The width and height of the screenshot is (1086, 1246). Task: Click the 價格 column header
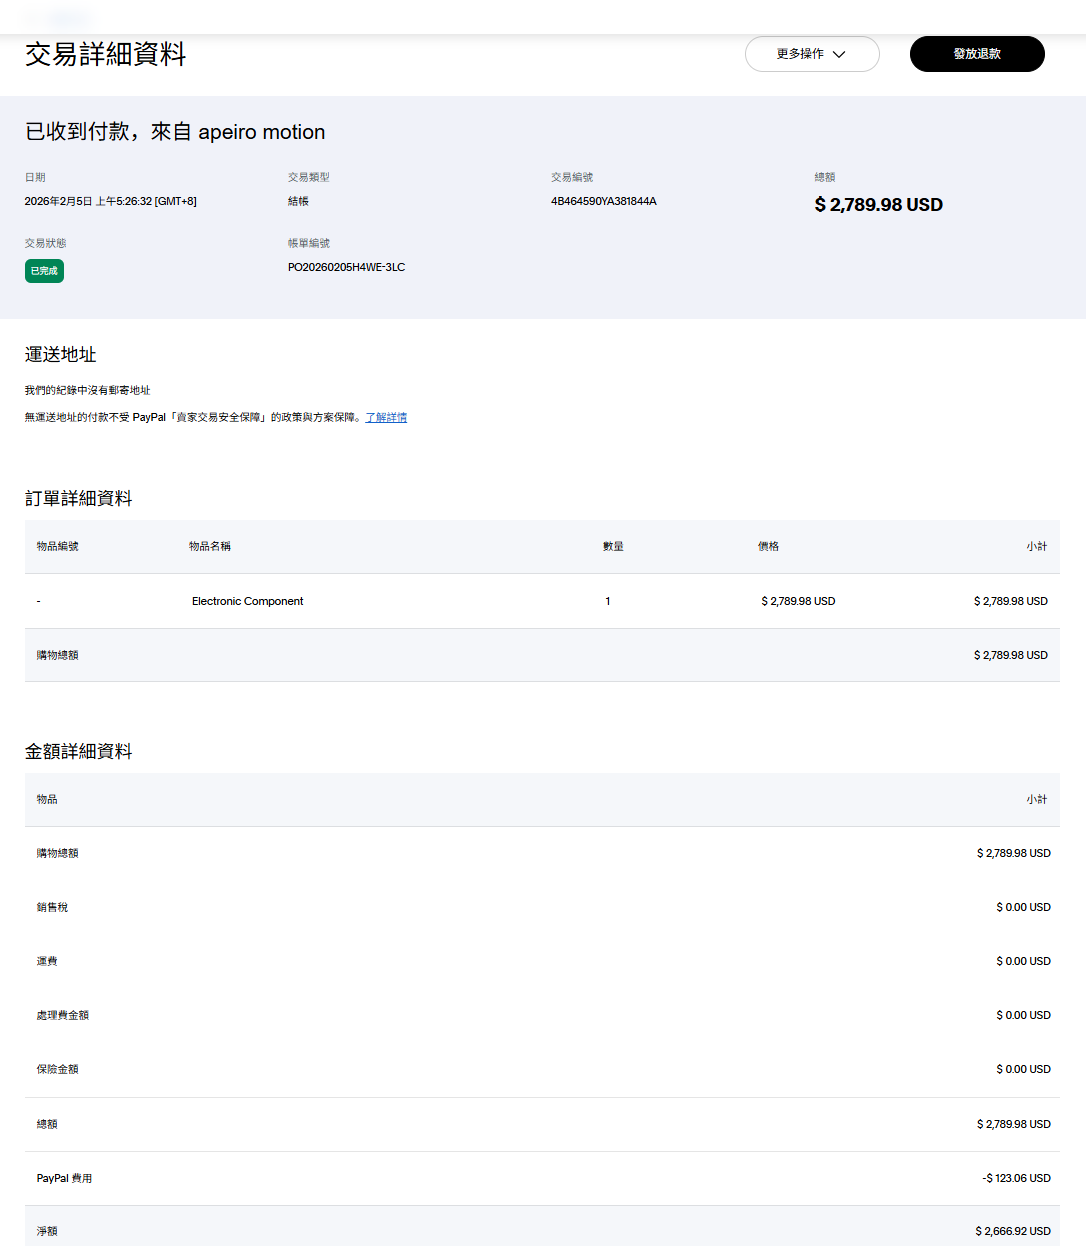pos(768,546)
